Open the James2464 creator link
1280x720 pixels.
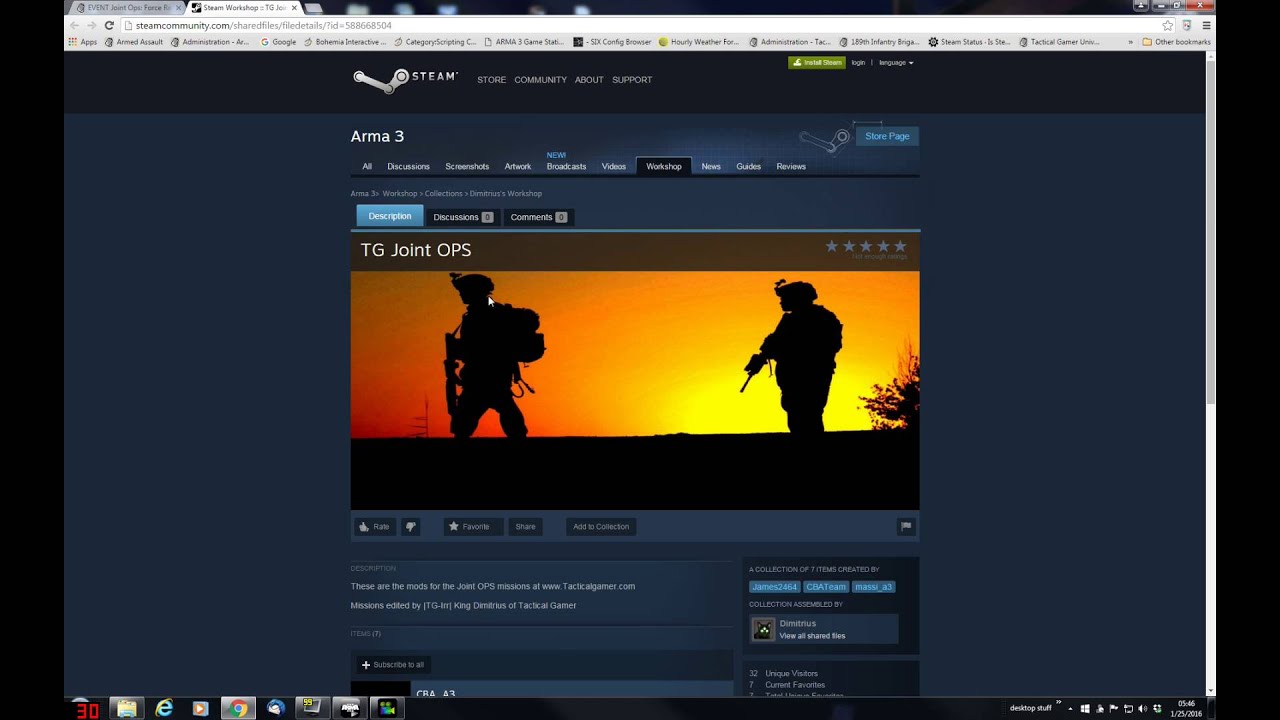point(775,587)
